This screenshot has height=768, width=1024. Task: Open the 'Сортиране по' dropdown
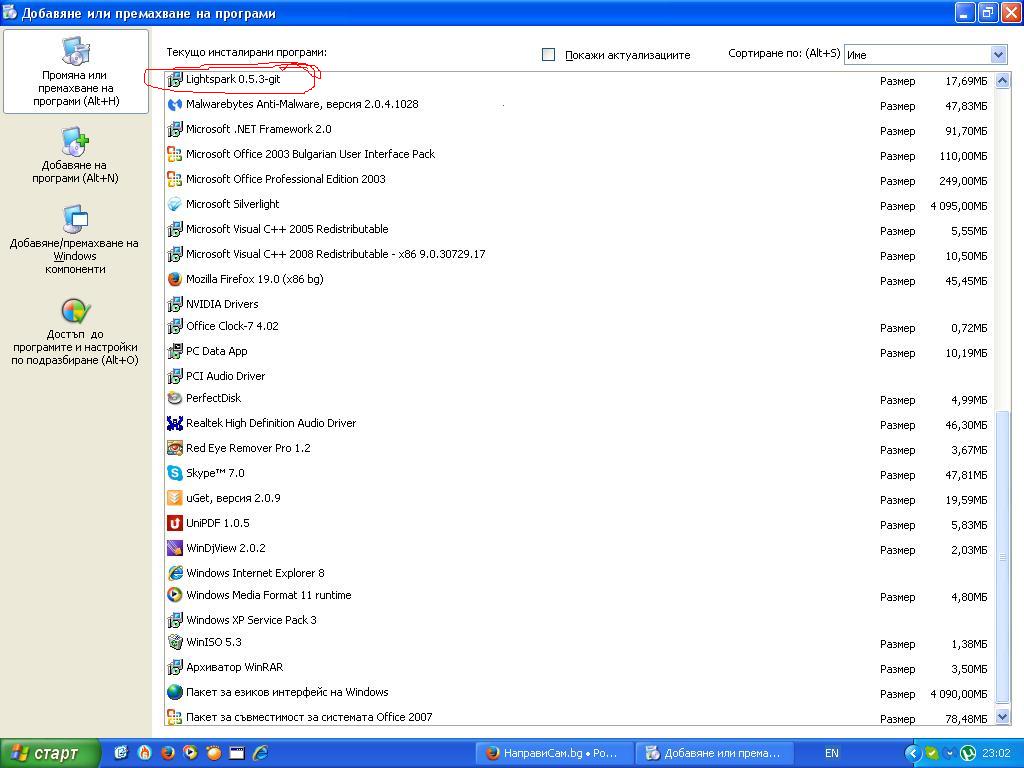998,55
